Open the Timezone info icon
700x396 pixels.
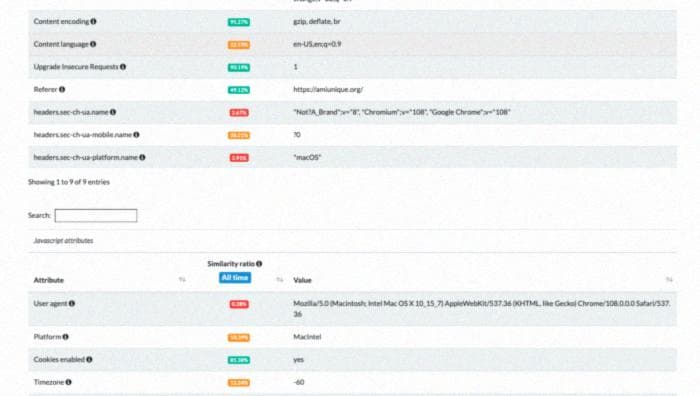(68, 382)
